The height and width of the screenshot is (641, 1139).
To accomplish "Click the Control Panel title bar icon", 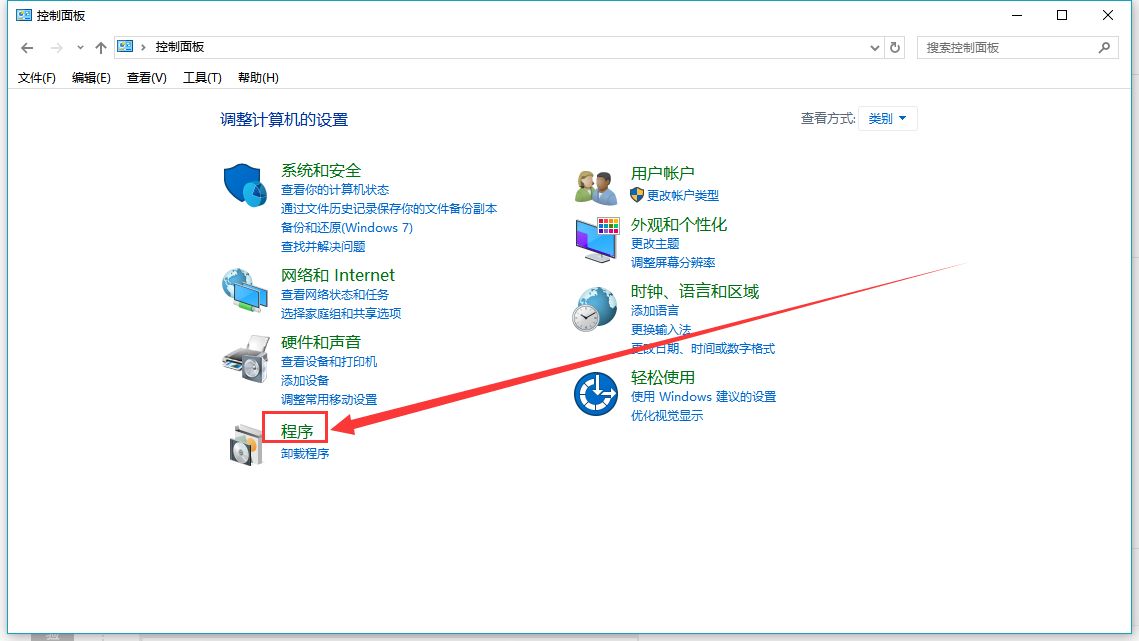I will point(24,15).
